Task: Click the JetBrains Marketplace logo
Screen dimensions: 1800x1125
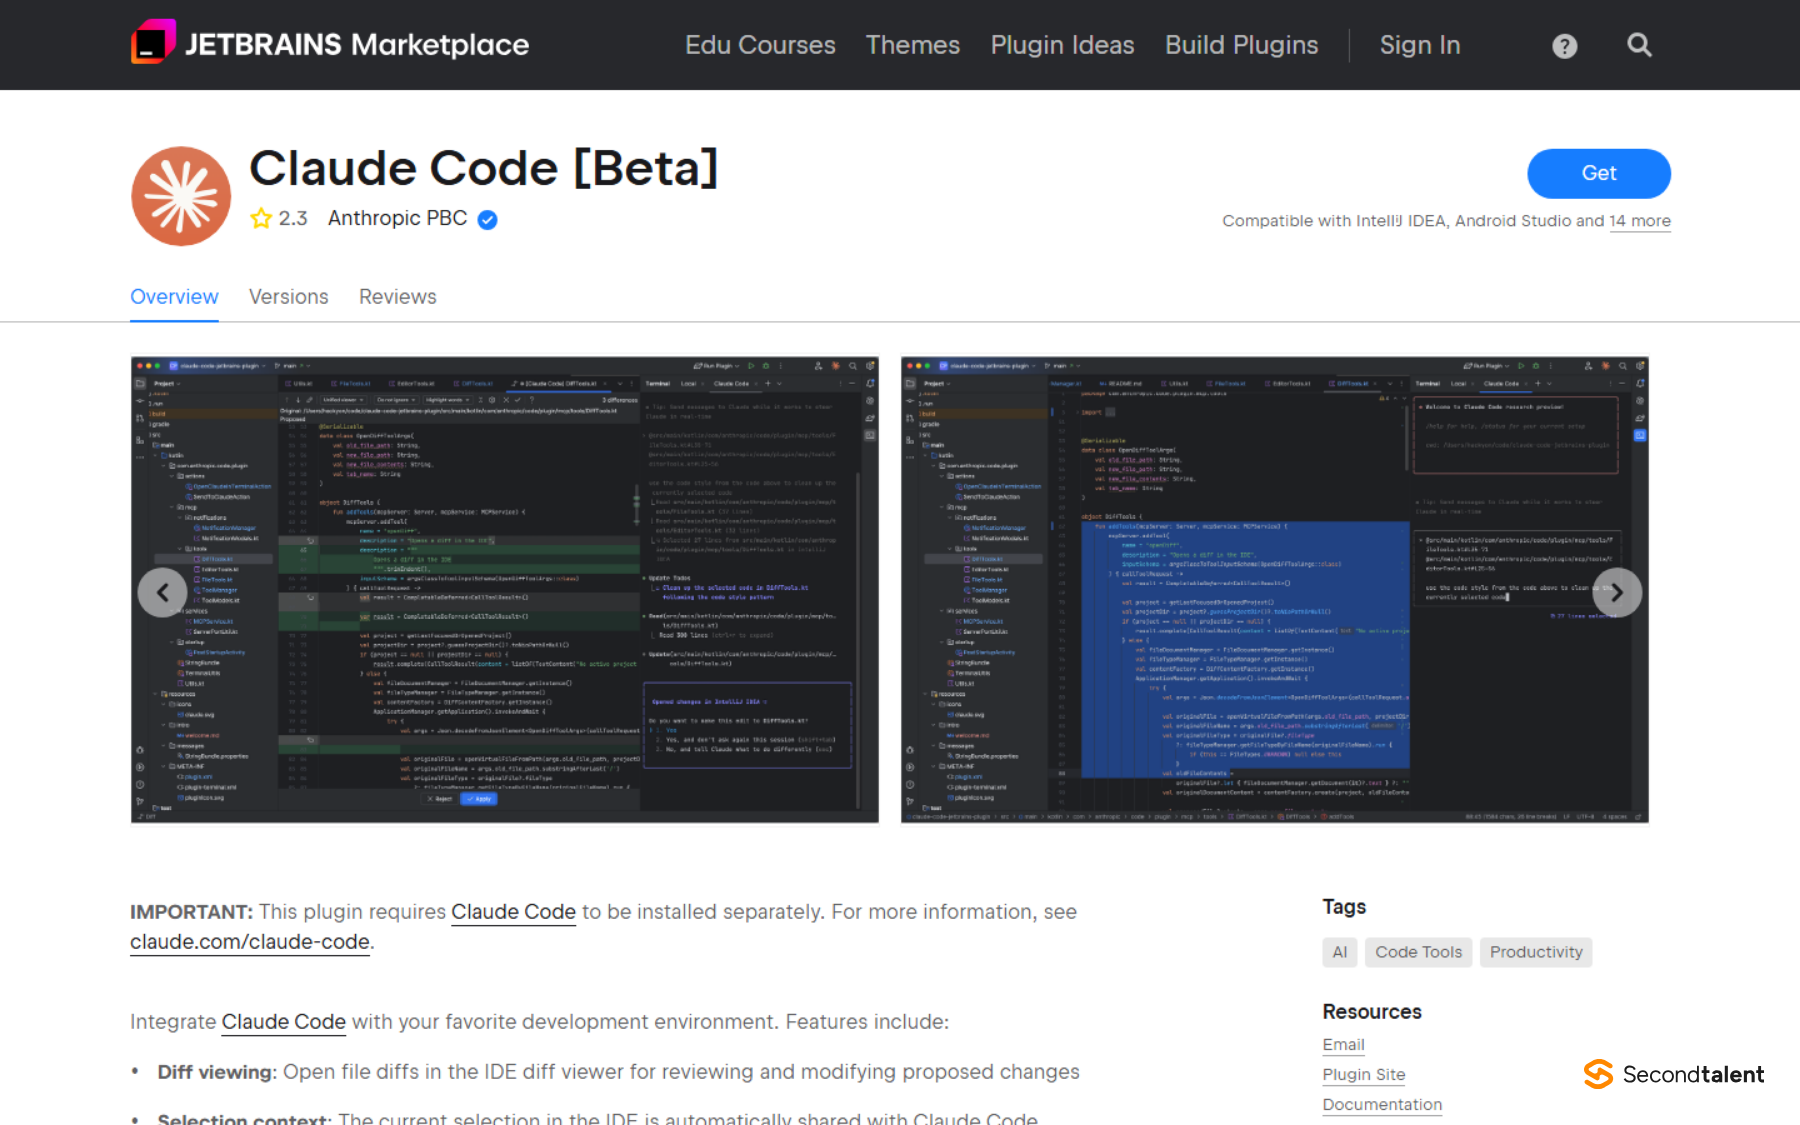Action: [x=330, y=44]
